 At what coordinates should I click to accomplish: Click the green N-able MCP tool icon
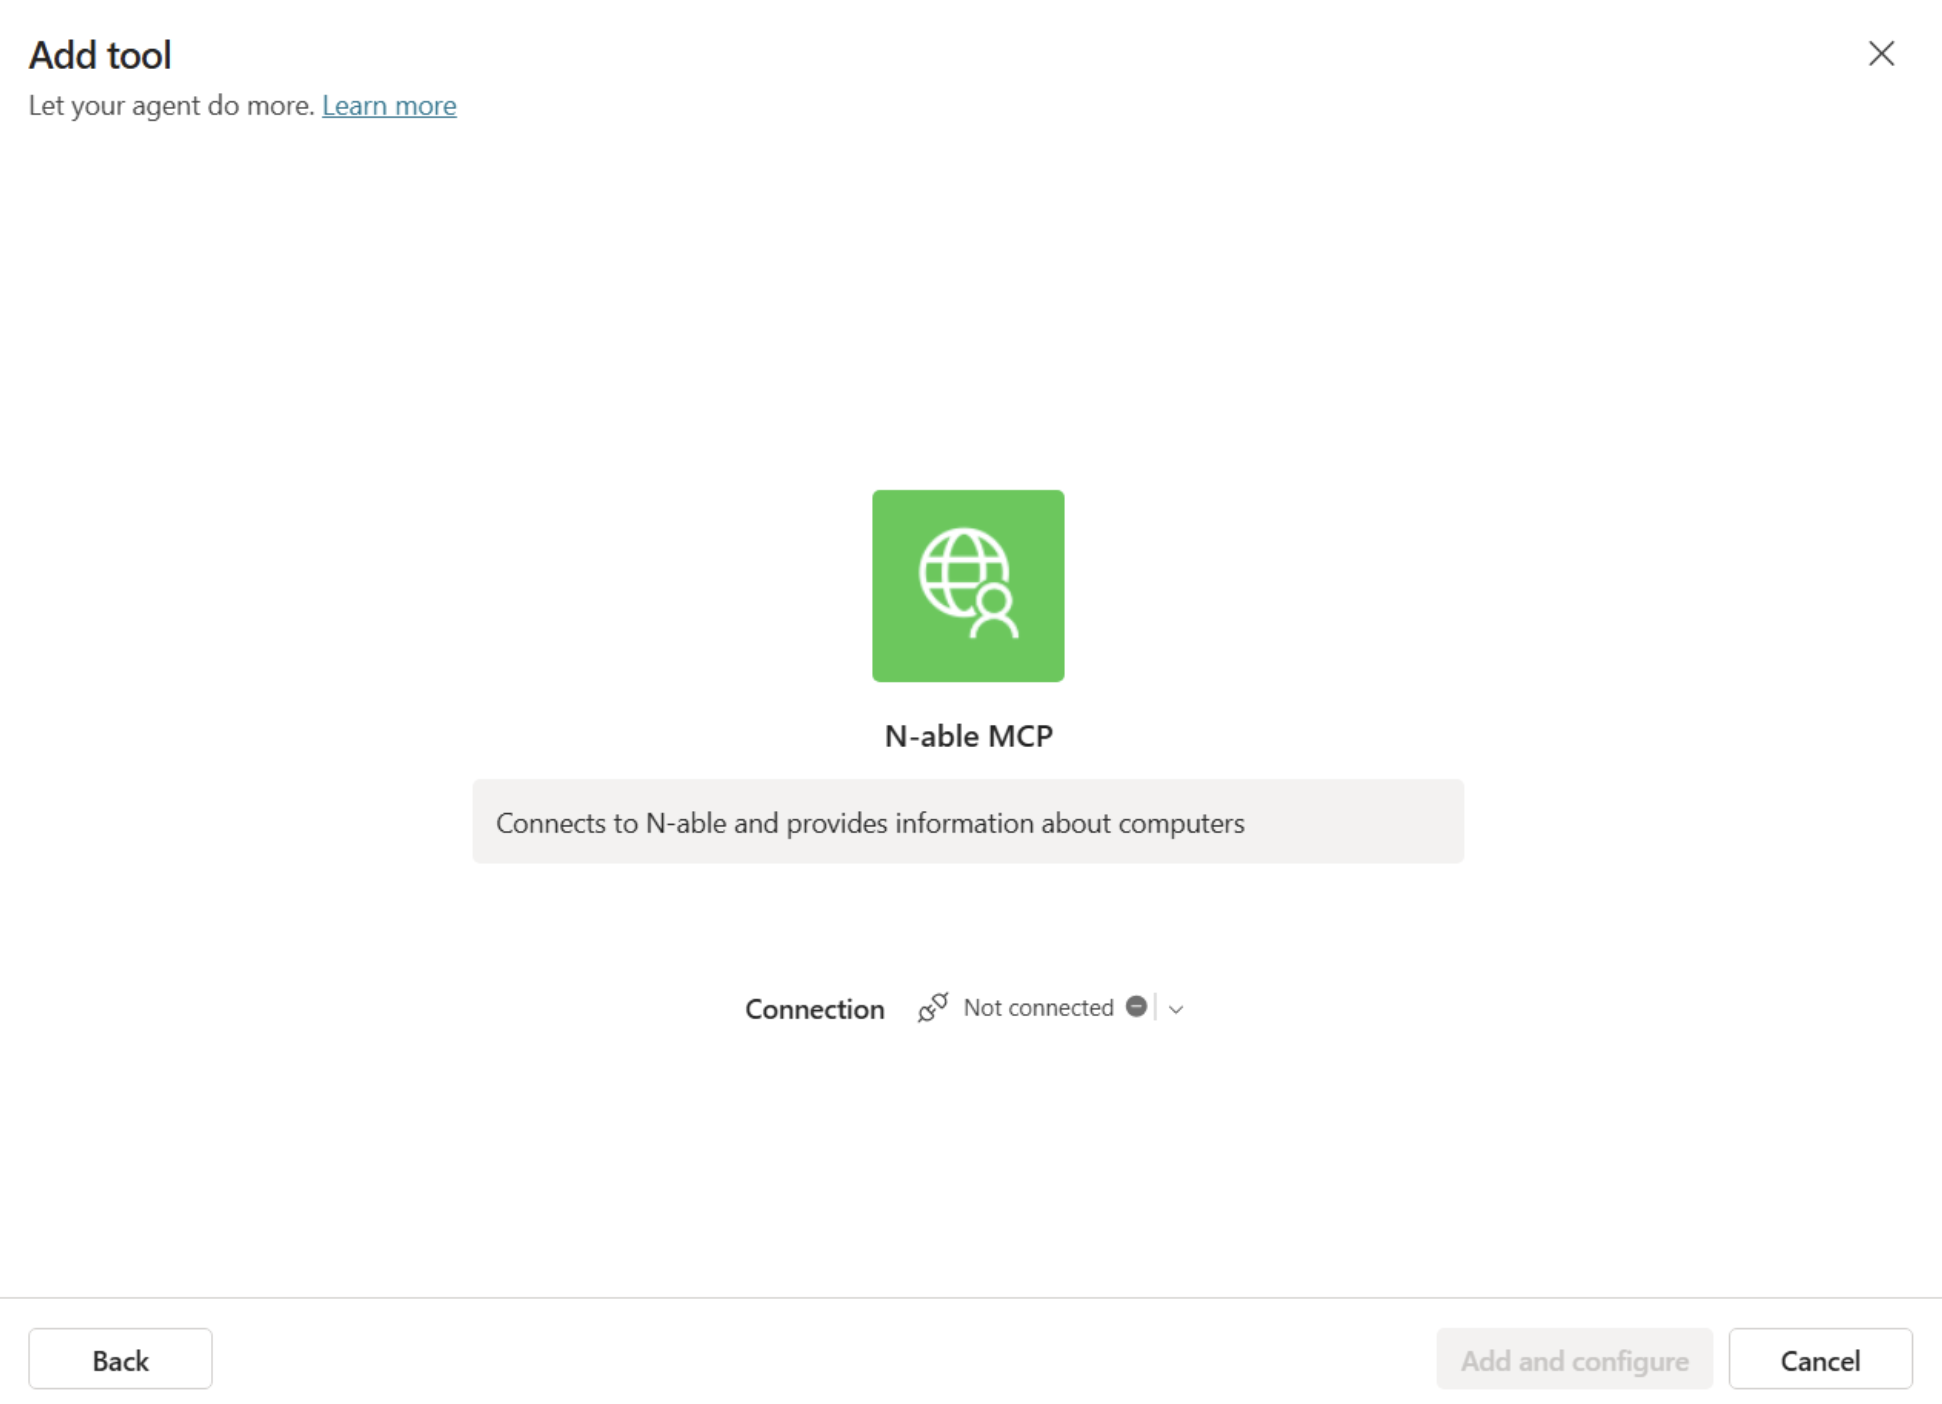967,586
